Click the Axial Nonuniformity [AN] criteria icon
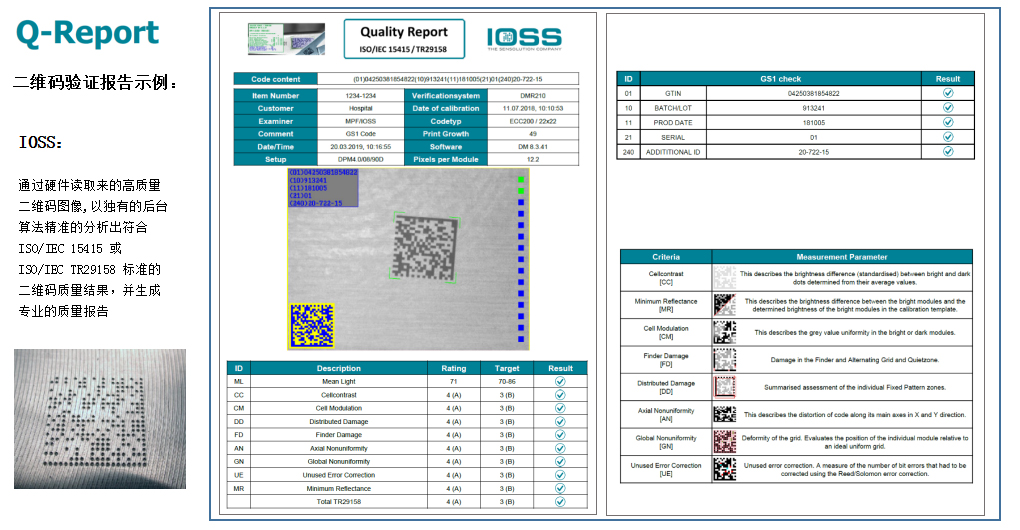Image resolution: width=1020 pixels, height=530 pixels. (725, 414)
